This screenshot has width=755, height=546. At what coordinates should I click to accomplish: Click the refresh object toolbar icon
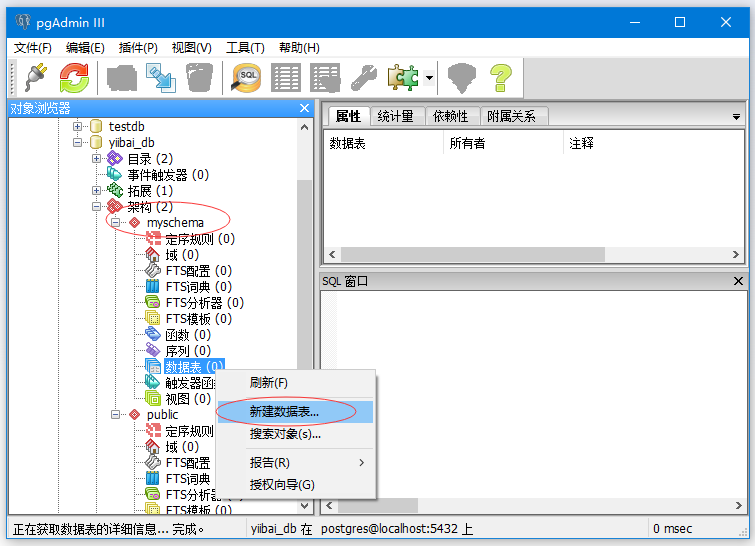pyautogui.click(x=74, y=77)
